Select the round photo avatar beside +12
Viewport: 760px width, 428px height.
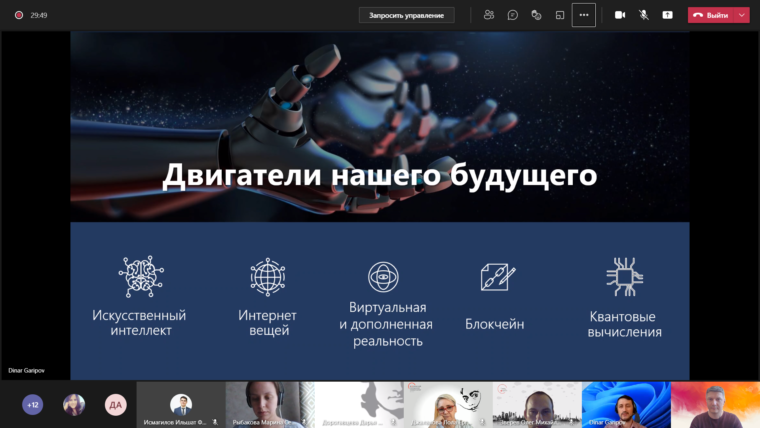(74, 405)
